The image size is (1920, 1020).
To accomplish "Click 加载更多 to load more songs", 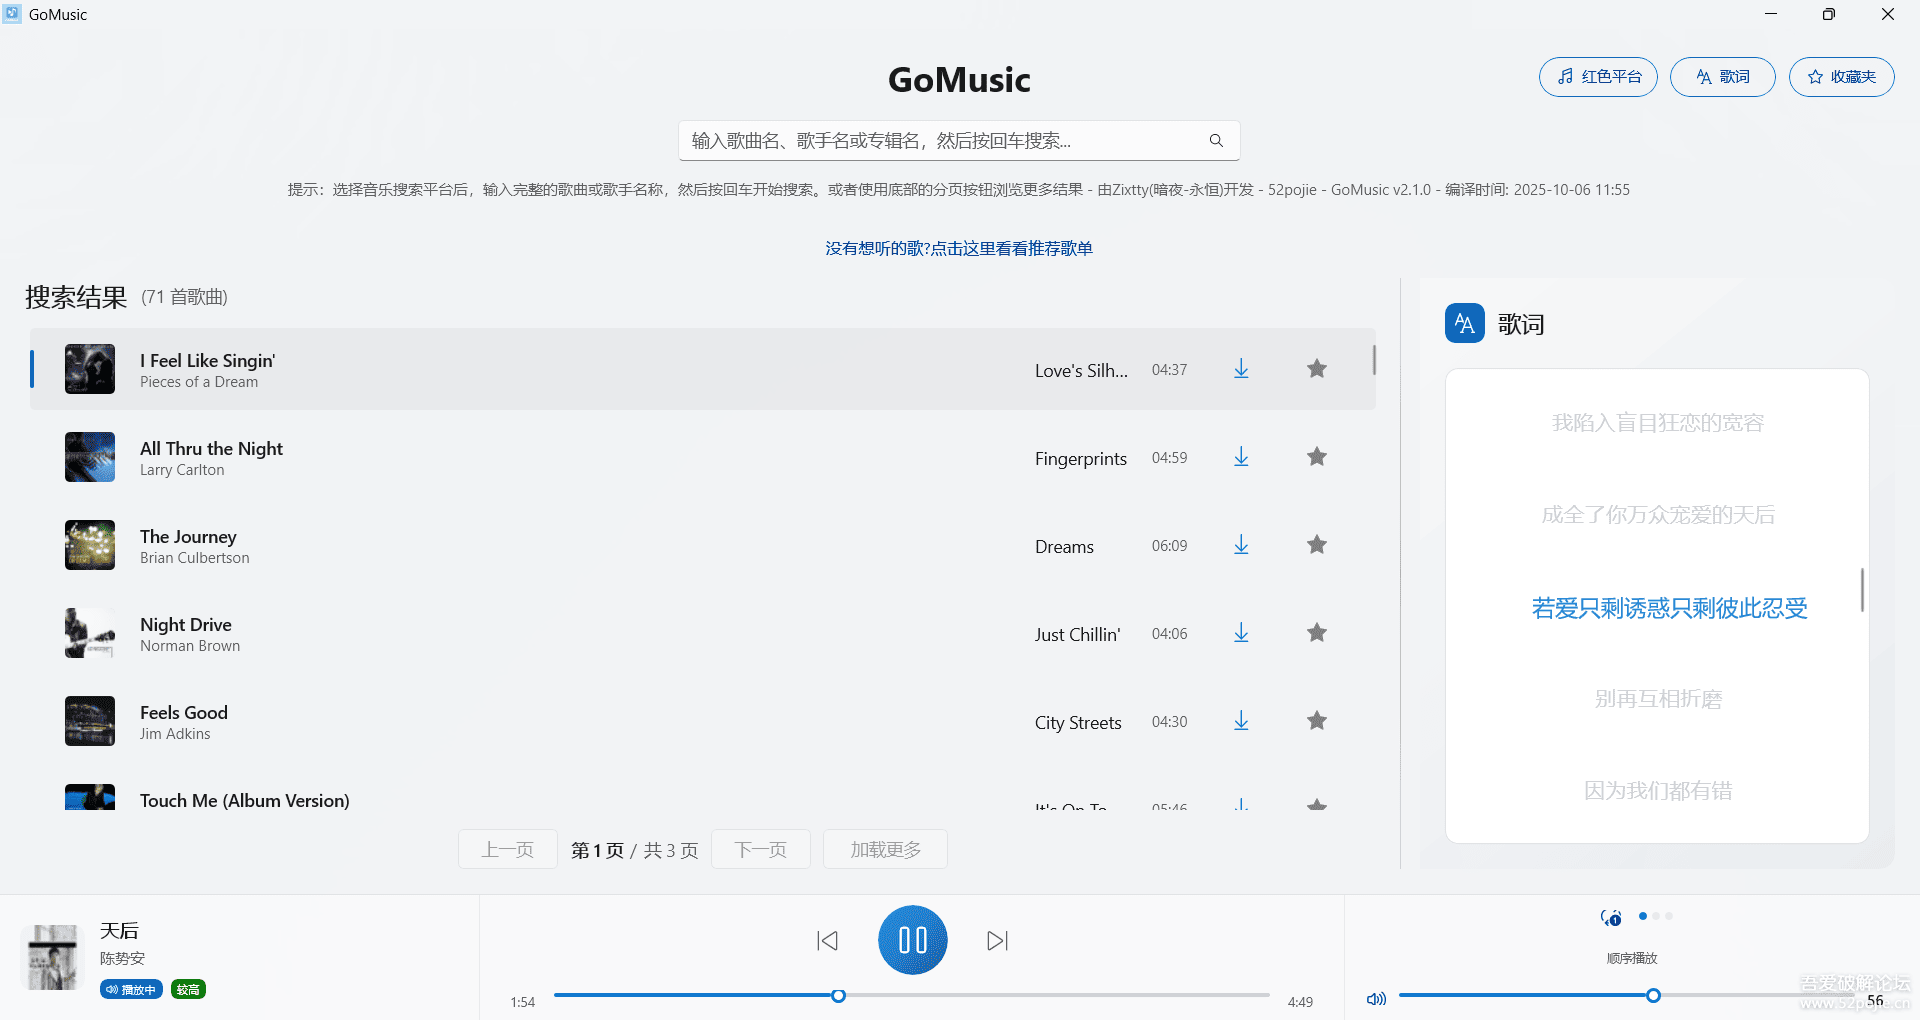I will pyautogui.click(x=885, y=850).
